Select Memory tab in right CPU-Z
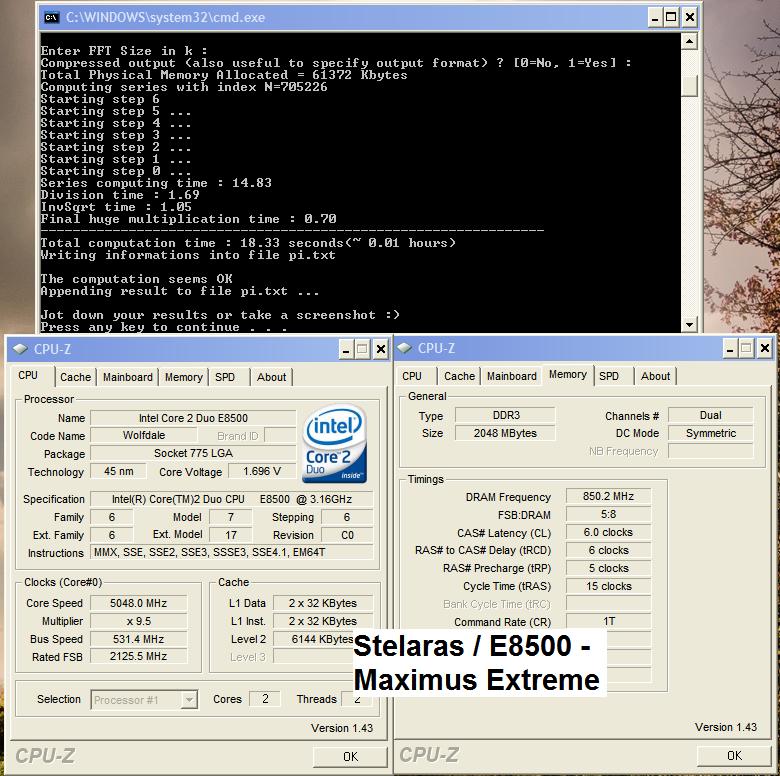780x776 pixels. click(x=568, y=375)
